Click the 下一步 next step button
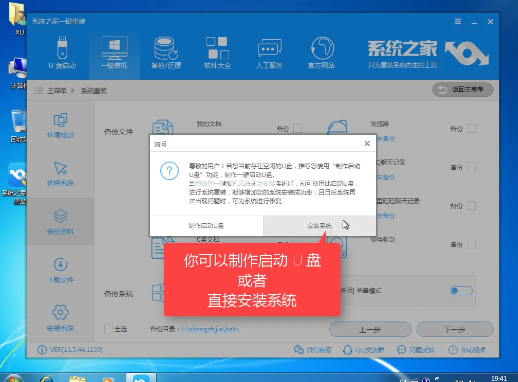The image size is (518, 382). click(455, 329)
